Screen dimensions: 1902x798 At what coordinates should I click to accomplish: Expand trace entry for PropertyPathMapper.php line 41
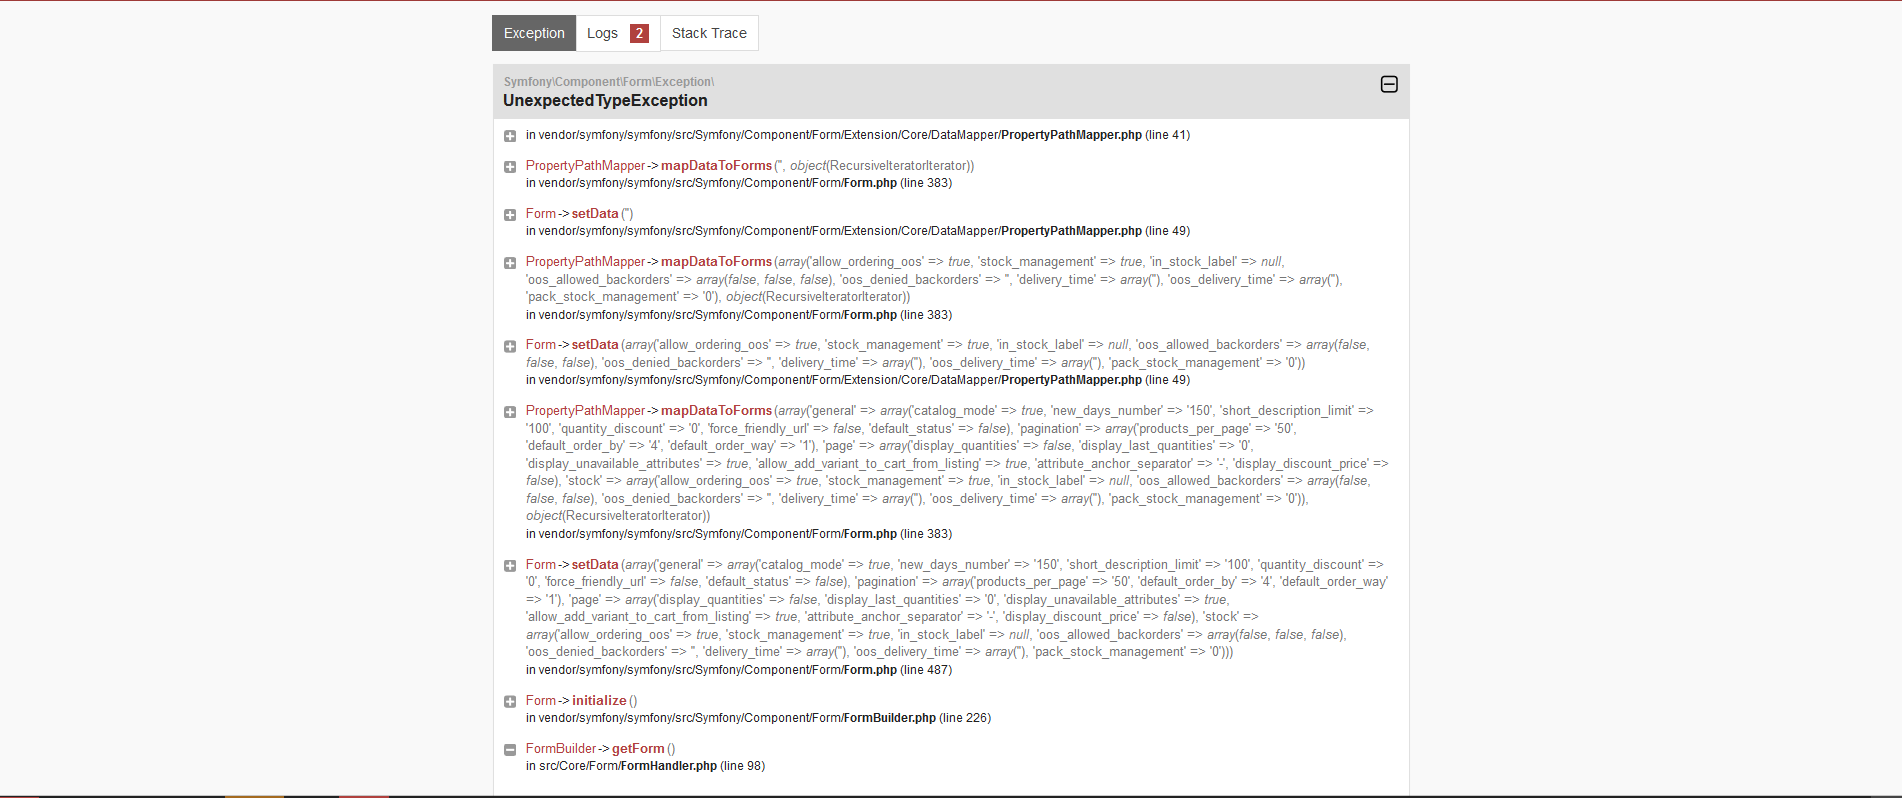[510, 136]
